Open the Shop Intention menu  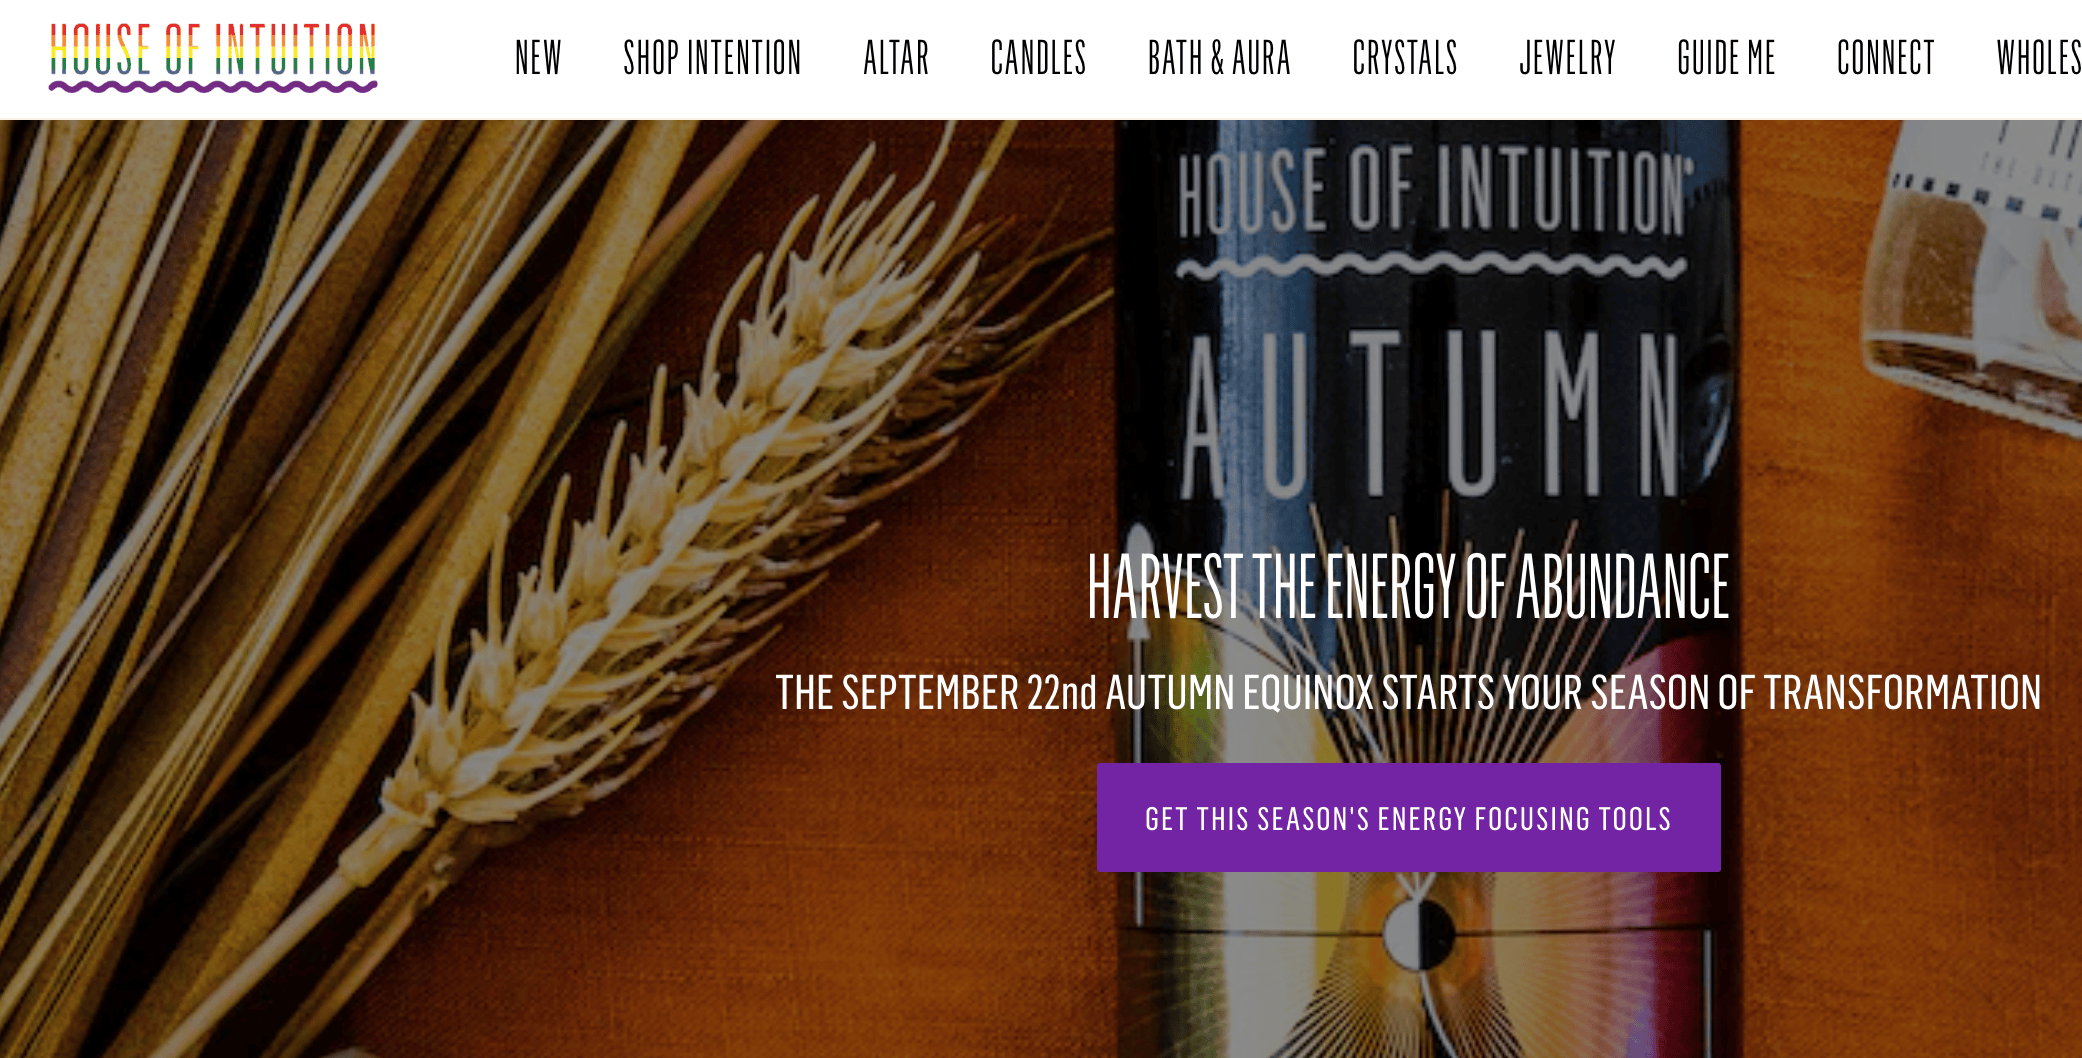coord(712,58)
